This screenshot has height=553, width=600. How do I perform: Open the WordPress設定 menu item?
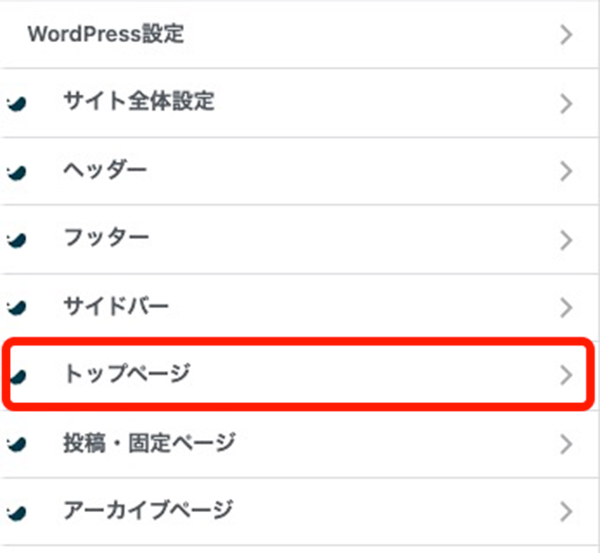pyautogui.click(x=105, y=35)
